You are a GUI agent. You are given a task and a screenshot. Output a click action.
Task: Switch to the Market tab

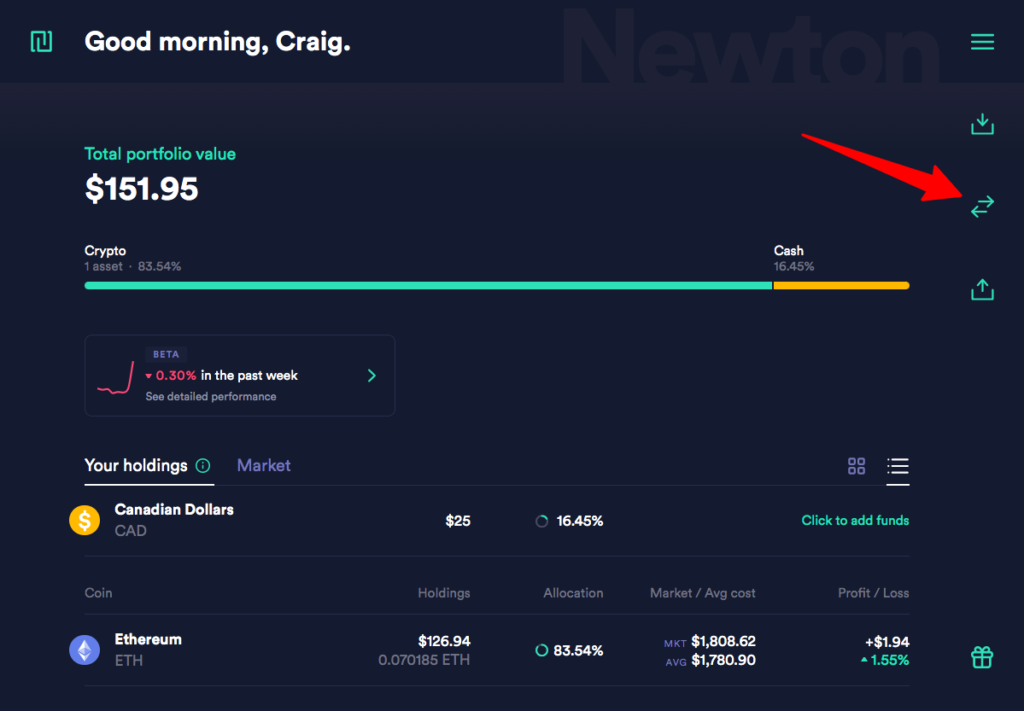point(263,466)
